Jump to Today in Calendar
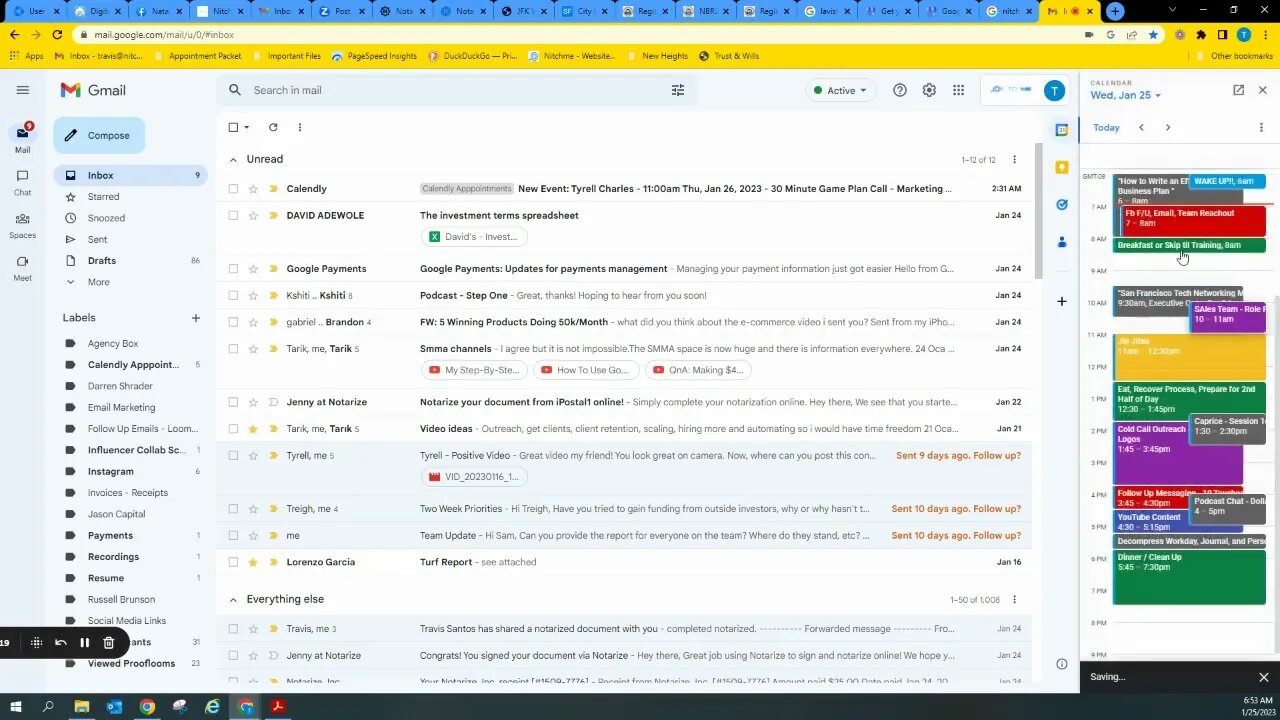The image size is (1280, 720). (1106, 128)
